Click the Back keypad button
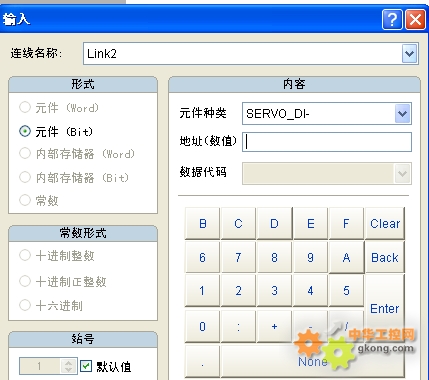429x380 pixels. (x=385, y=257)
